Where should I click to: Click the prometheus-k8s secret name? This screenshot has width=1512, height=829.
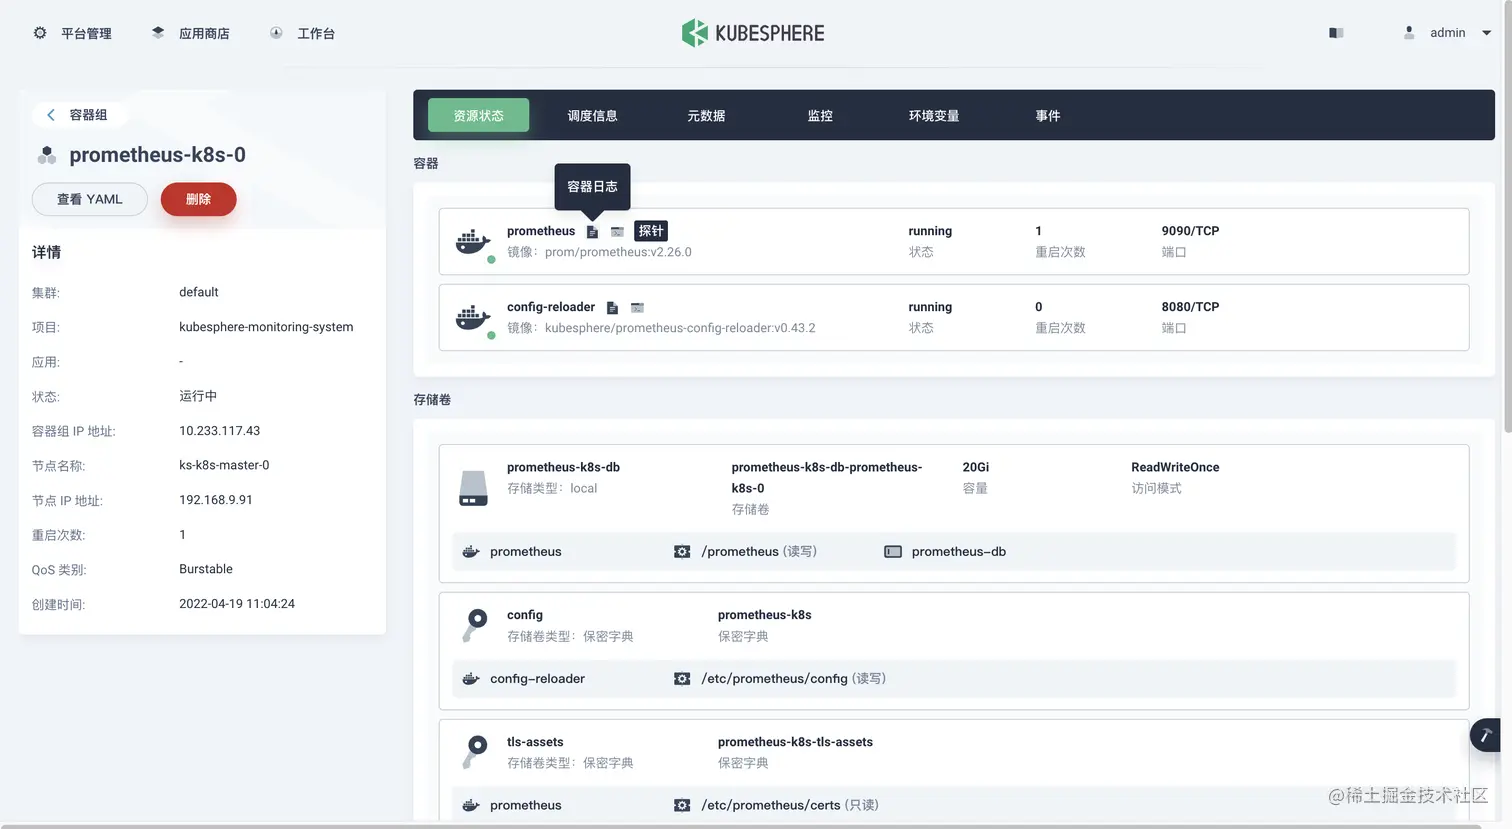click(764, 615)
